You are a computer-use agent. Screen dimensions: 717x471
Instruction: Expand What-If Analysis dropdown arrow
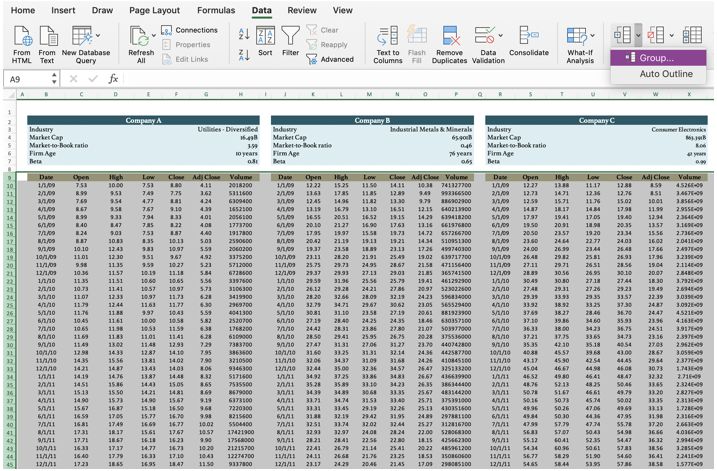pos(593,35)
